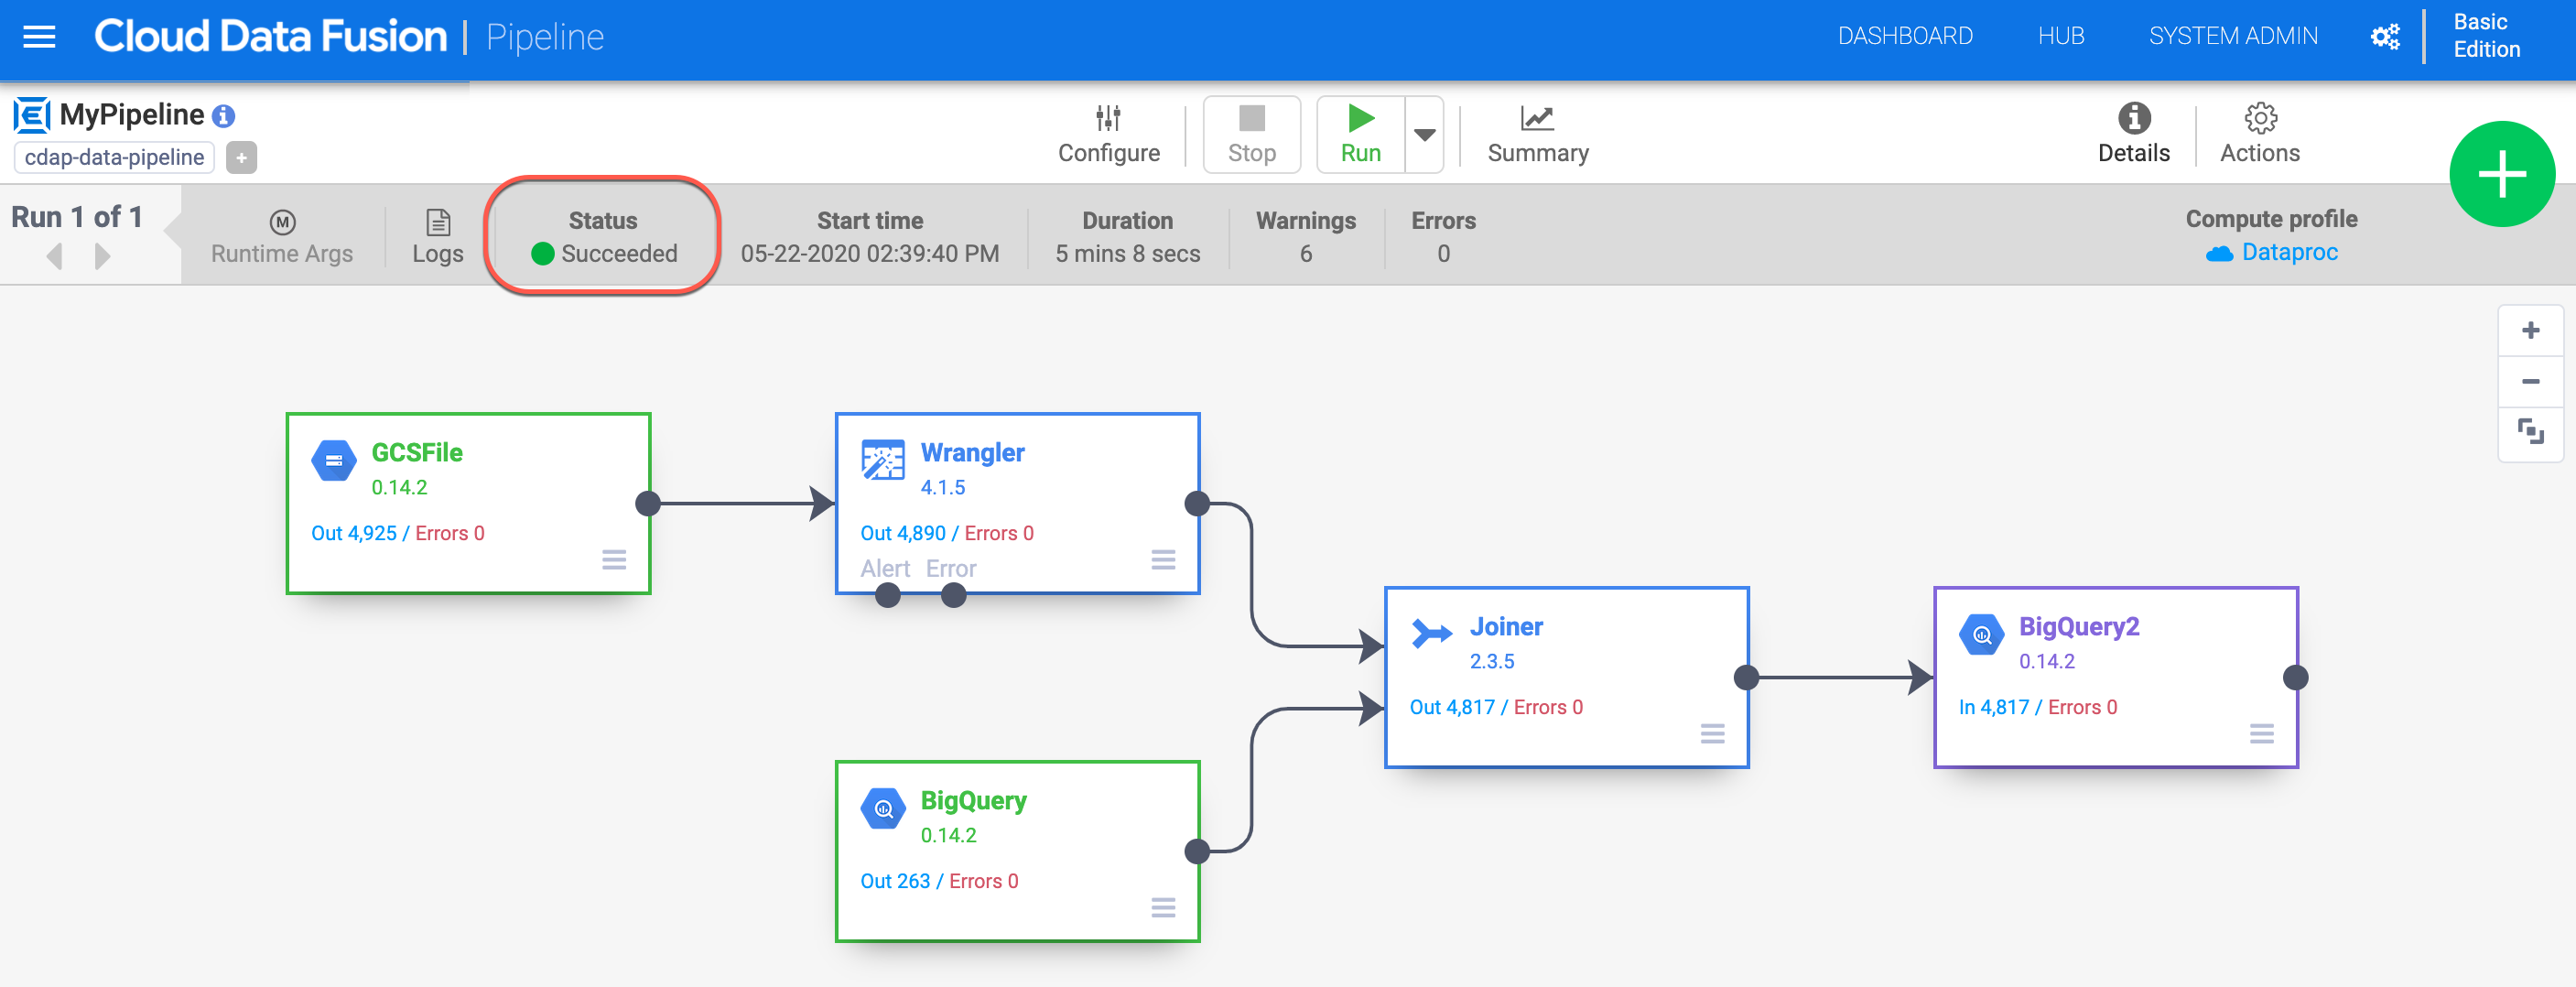Go to the next run arrow

coord(102,257)
